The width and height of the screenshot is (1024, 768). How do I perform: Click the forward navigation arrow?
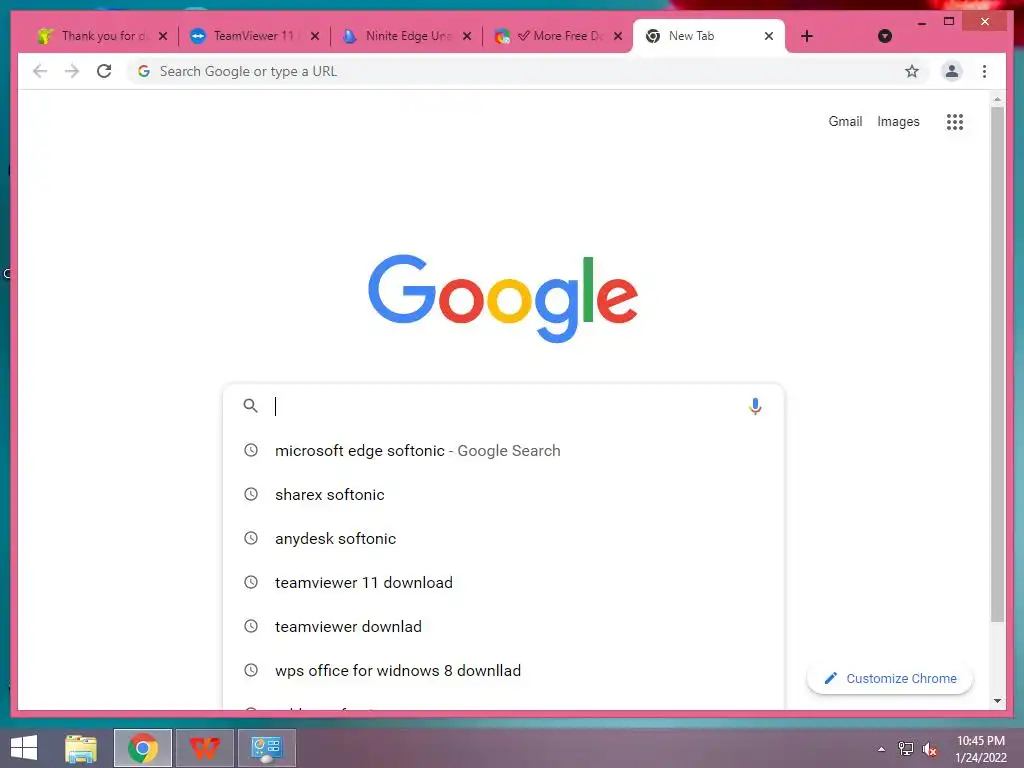[x=72, y=71]
